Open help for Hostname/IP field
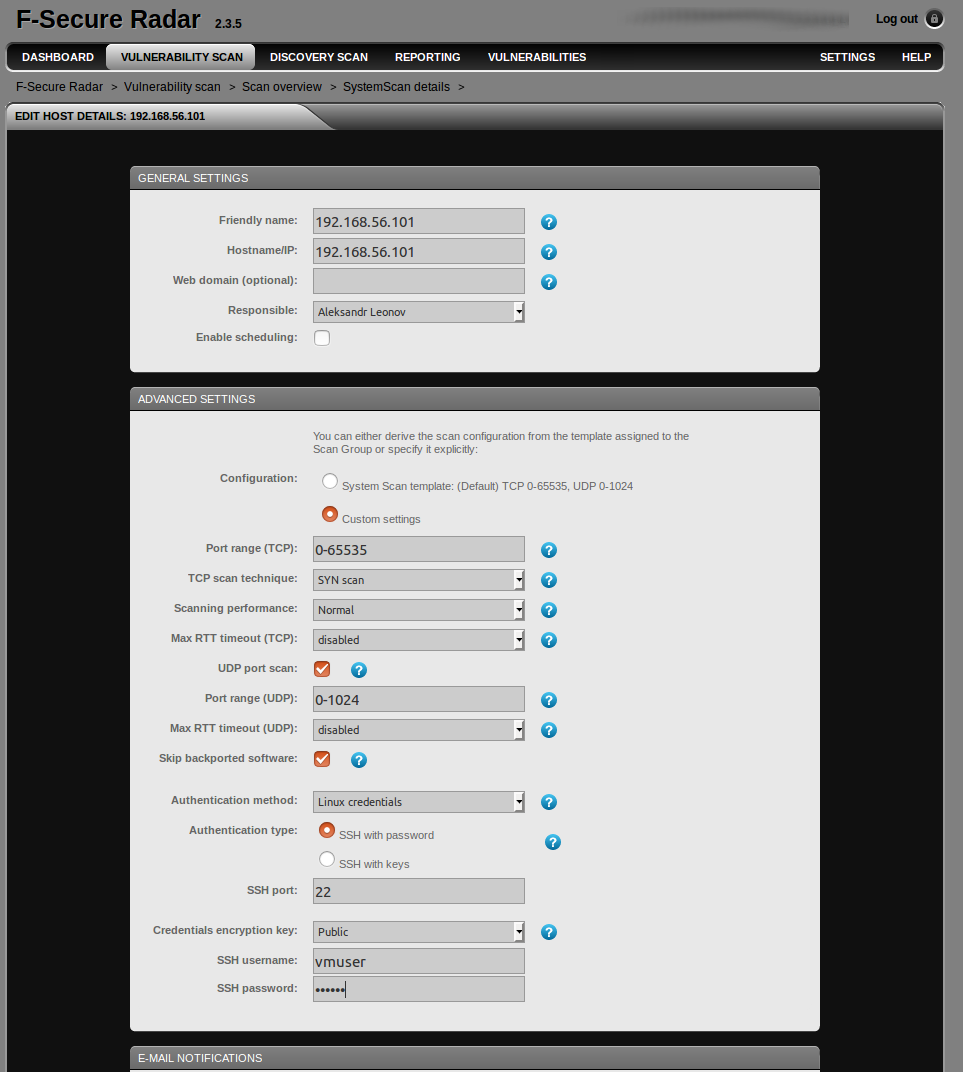 pos(549,252)
